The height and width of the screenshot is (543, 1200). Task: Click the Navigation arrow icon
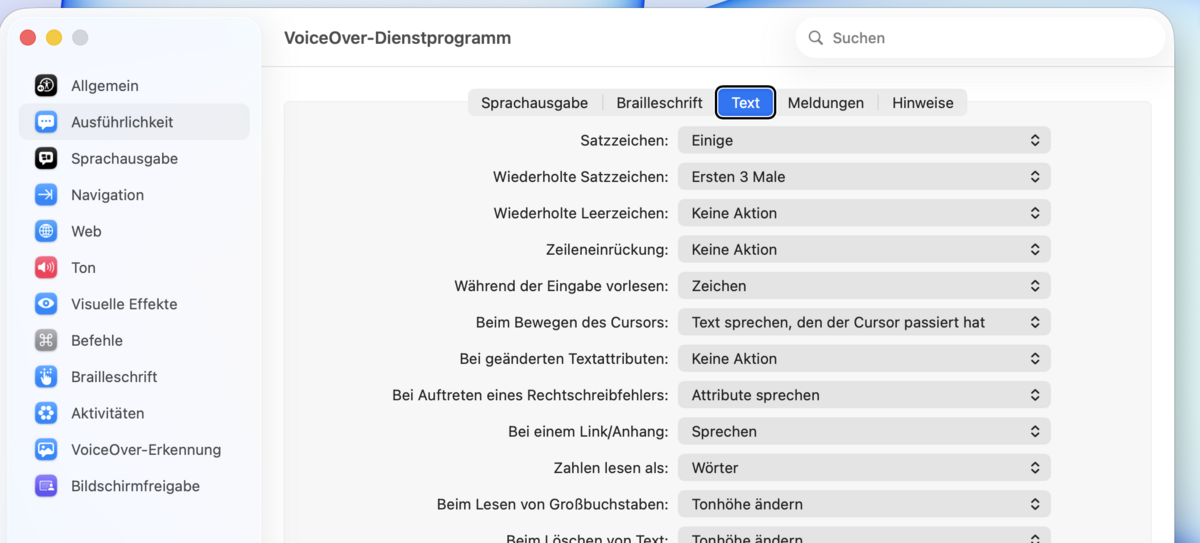coord(46,195)
